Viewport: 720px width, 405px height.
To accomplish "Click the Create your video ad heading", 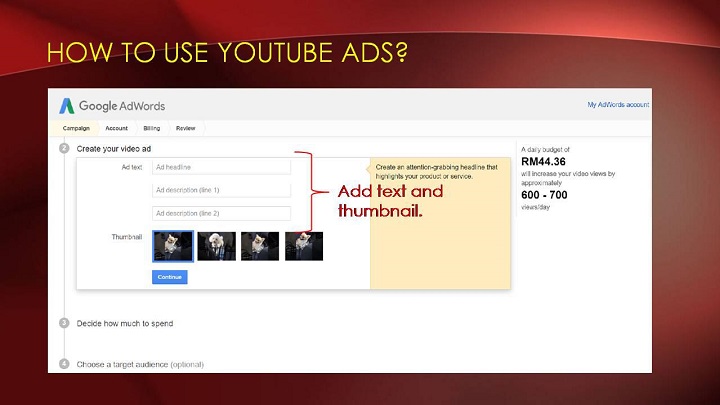I will click(114, 149).
